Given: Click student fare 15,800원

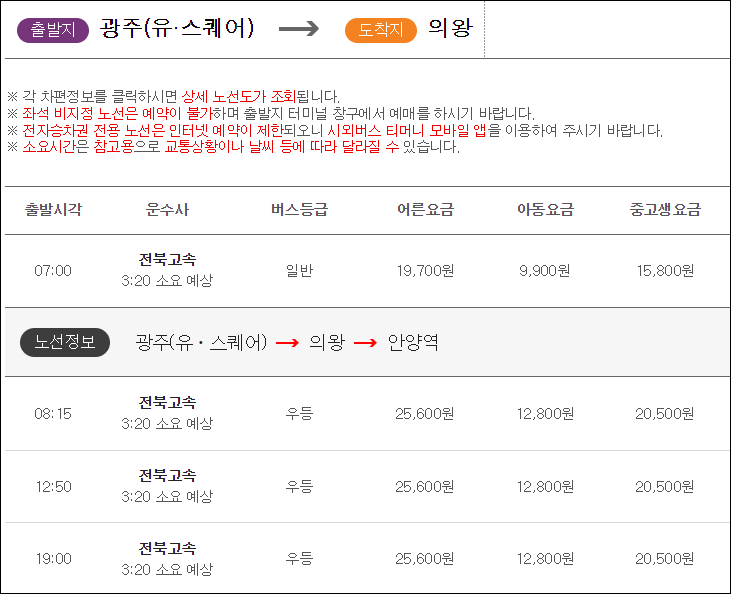Looking at the screenshot, I should tap(665, 270).
